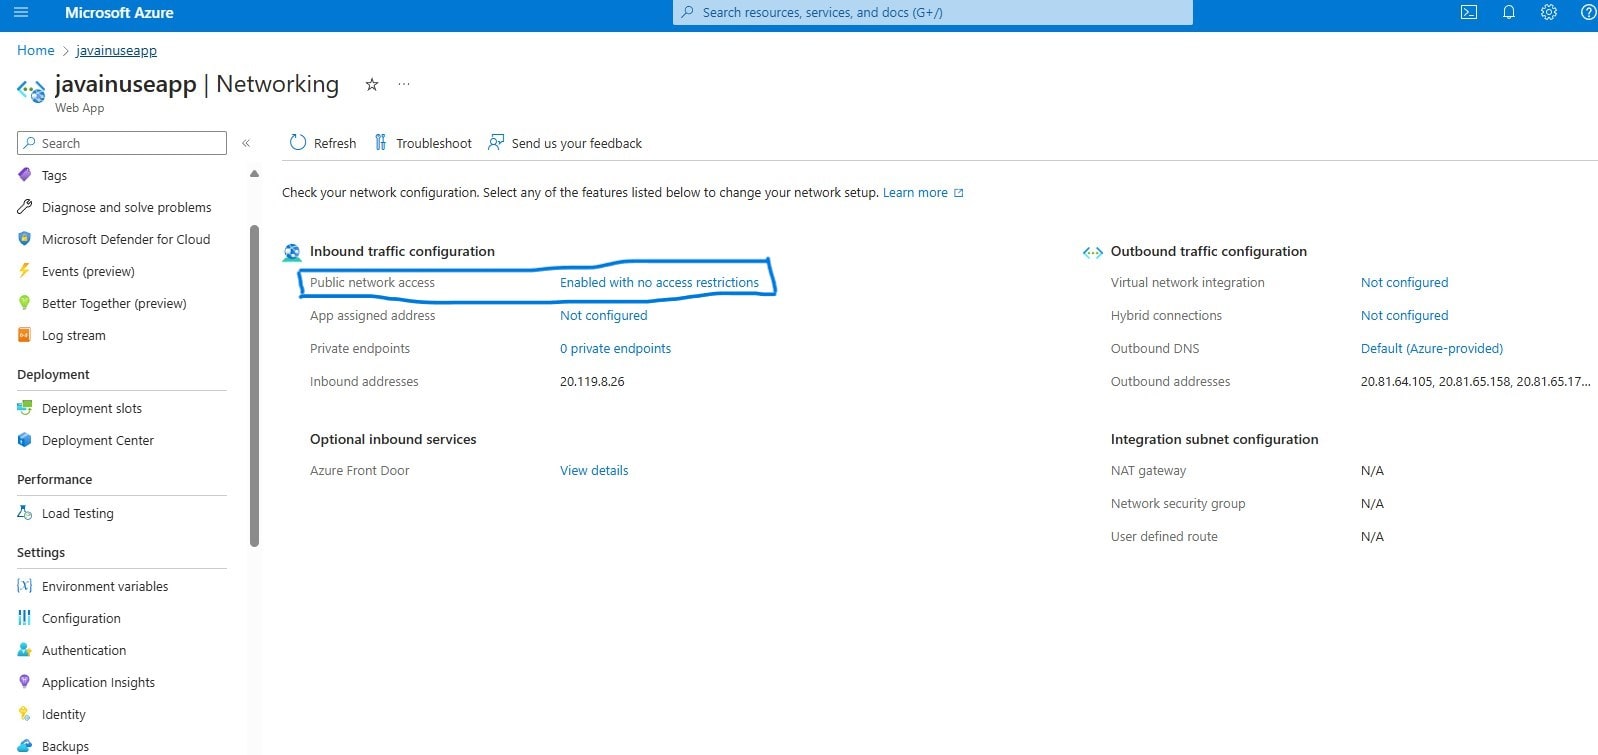Go to Deployment slots
Image resolution: width=1598 pixels, height=755 pixels.
click(92, 408)
